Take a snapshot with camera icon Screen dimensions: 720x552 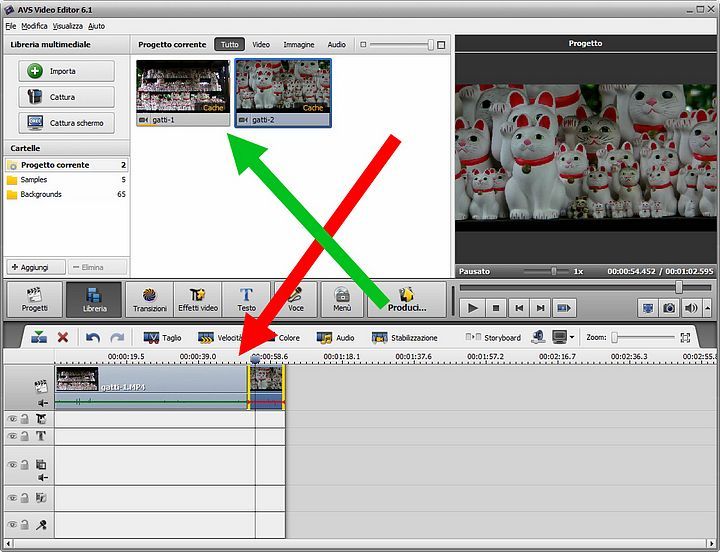[x=669, y=308]
